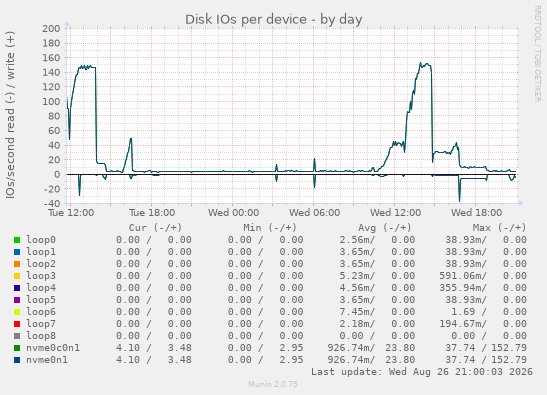Click the 'Cur (-/+)' column header

click(155, 228)
